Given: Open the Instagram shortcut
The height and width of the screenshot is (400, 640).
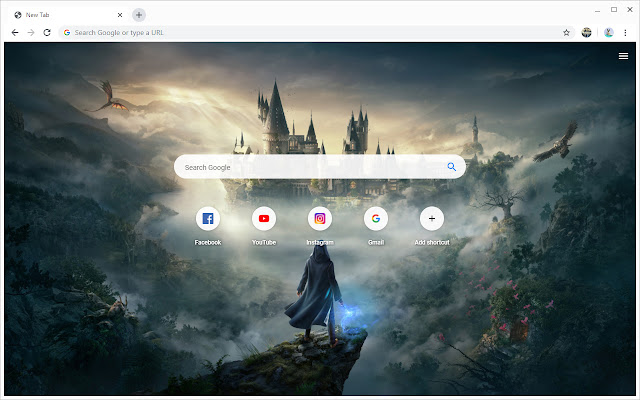Looking at the screenshot, I should [x=320, y=218].
